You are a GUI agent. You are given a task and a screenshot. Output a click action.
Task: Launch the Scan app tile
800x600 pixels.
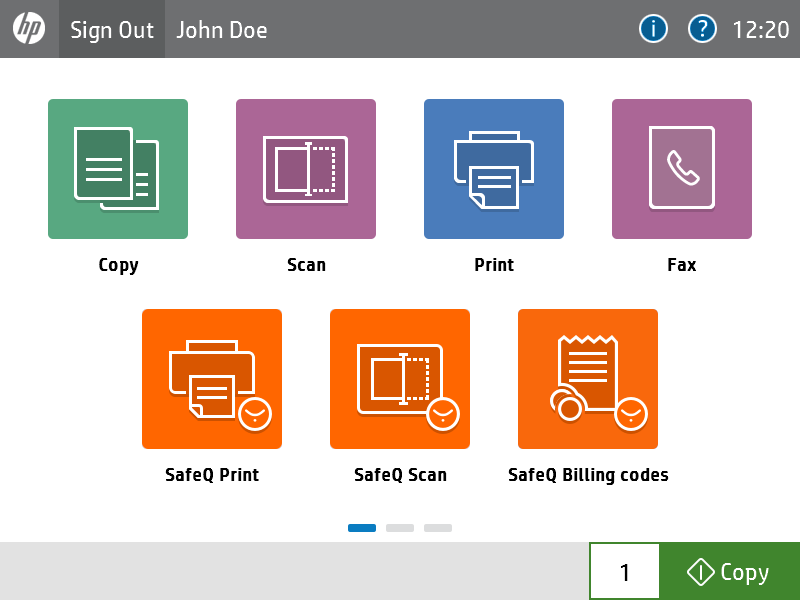306,169
